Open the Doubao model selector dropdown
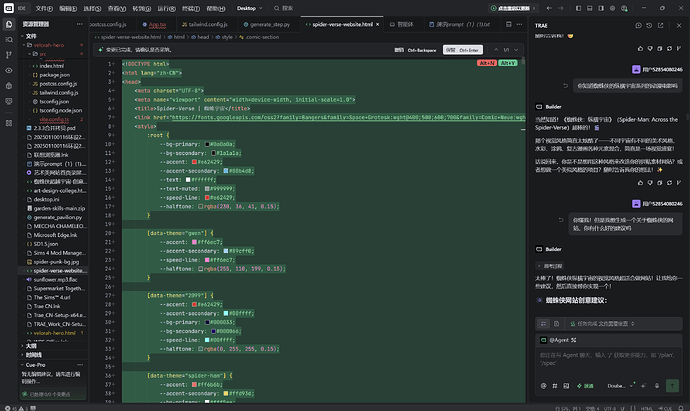The height and width of the screenshot is (411, 690). pos(620,386)
